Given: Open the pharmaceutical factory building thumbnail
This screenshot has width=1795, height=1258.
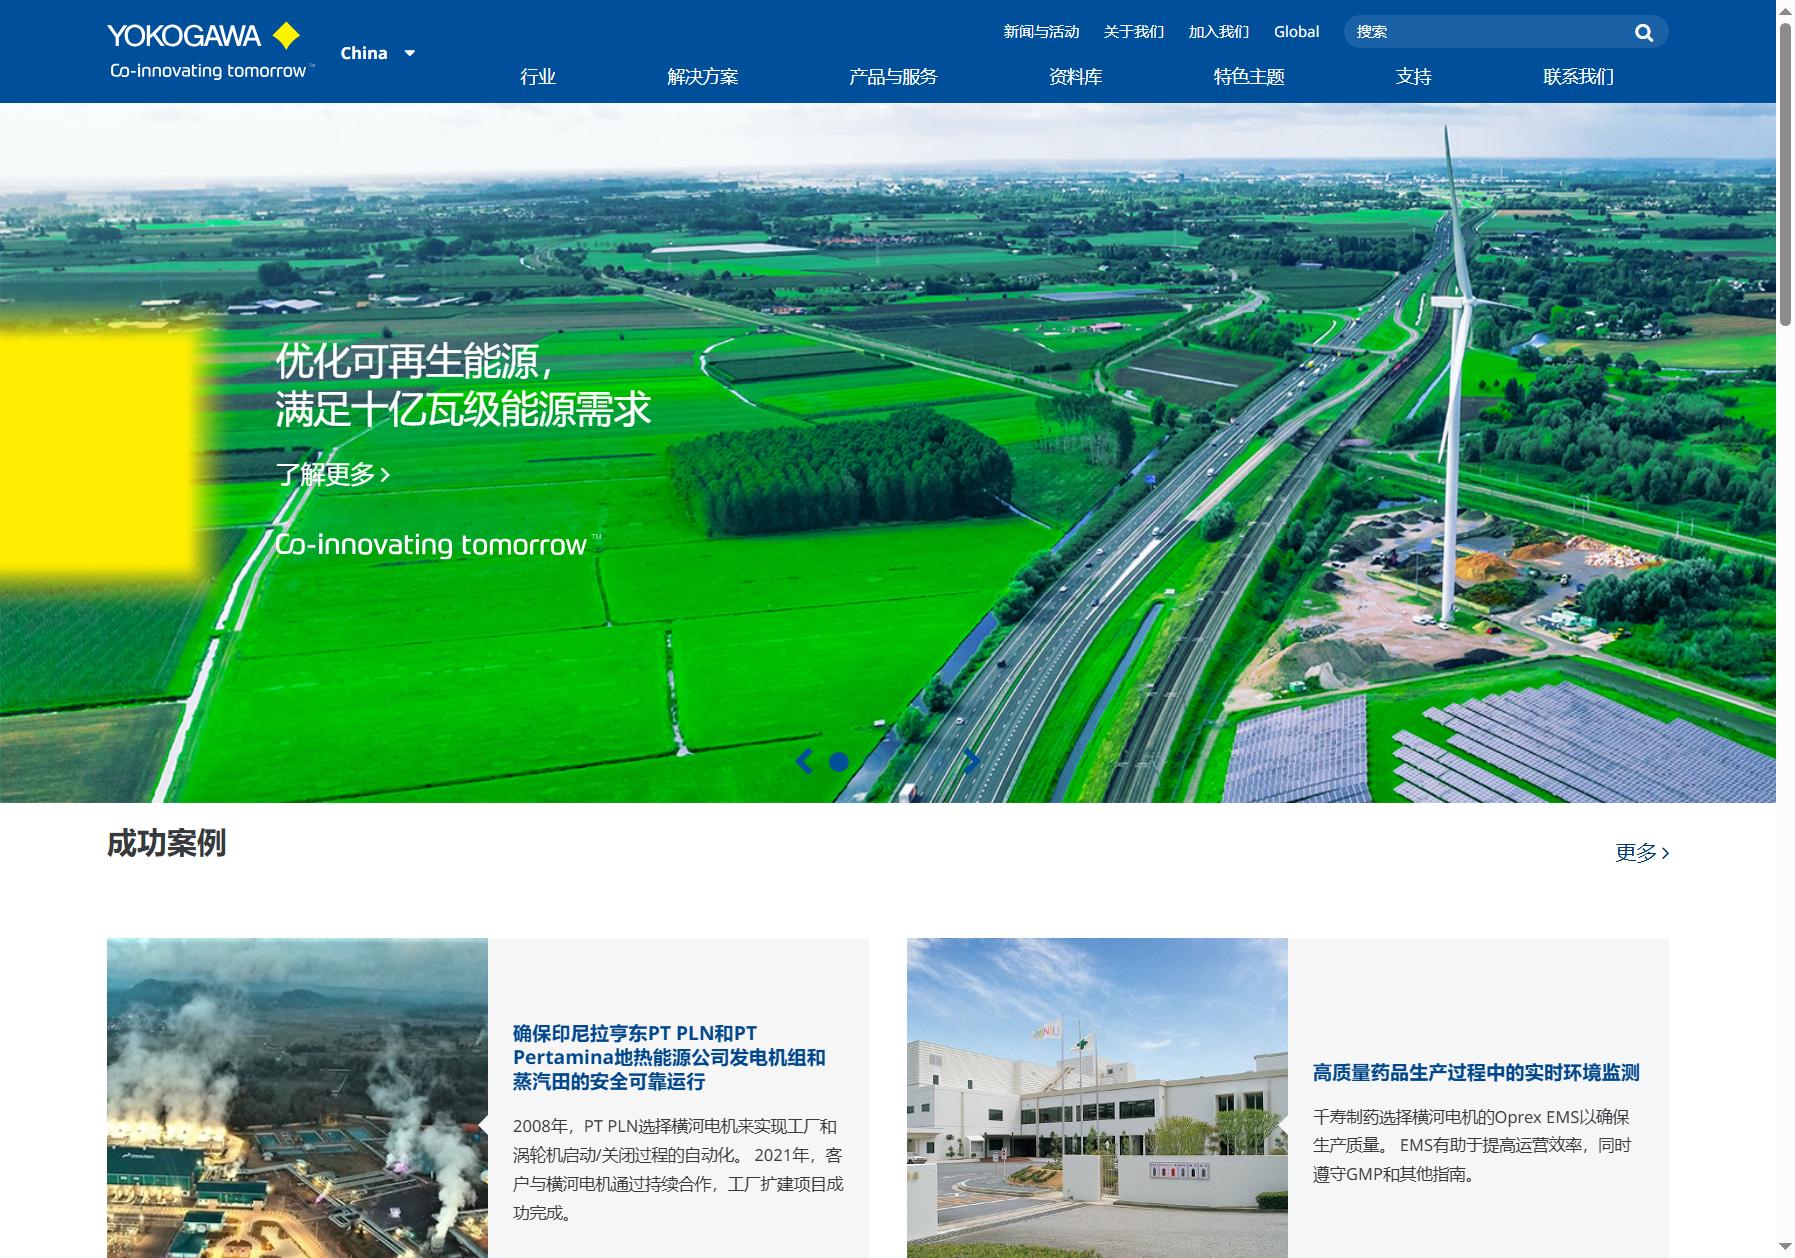Looking at the screenshot, I should pos(1097,1098).
